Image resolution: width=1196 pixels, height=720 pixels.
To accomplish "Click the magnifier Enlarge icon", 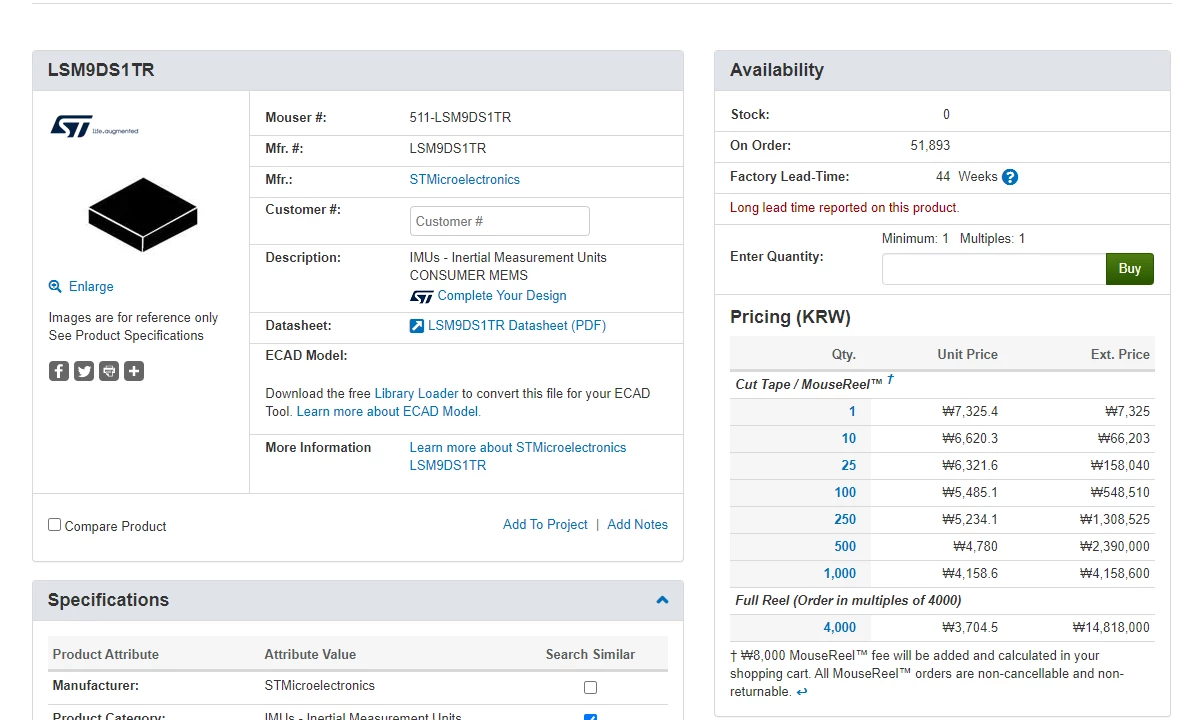I will (55, 286).
